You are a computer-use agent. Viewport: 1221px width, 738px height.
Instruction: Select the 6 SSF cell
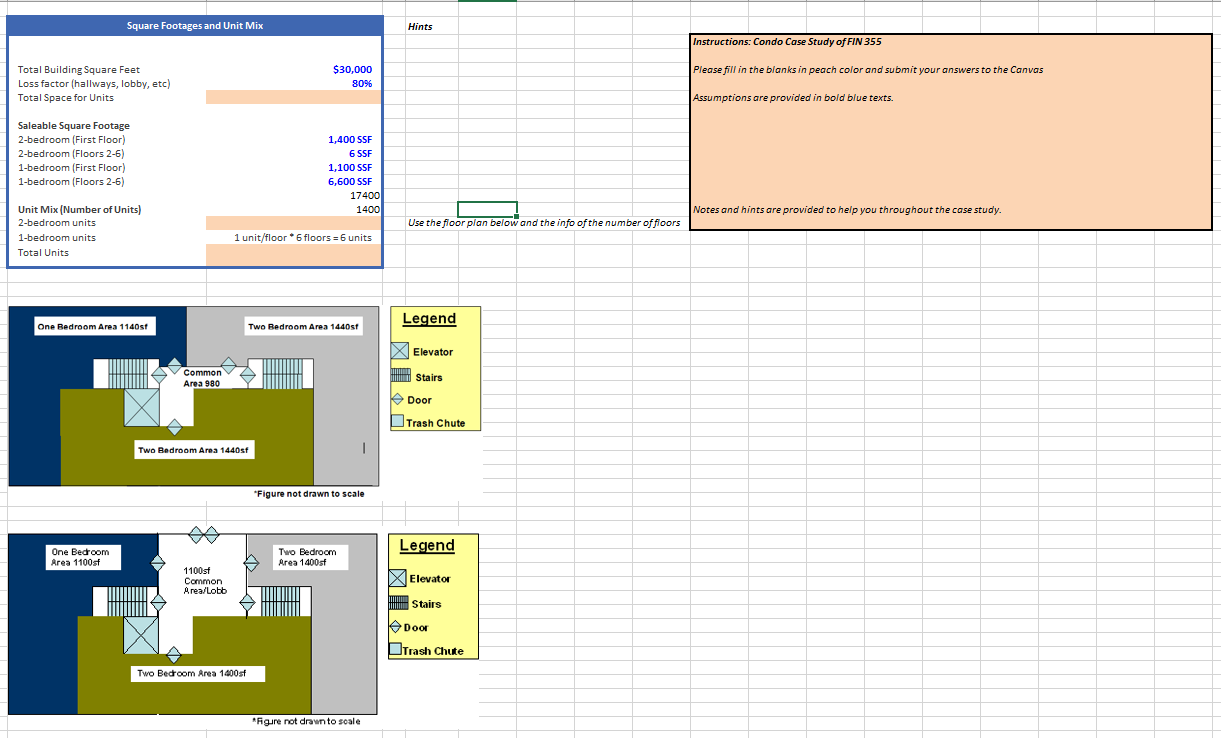pos(293,153)
